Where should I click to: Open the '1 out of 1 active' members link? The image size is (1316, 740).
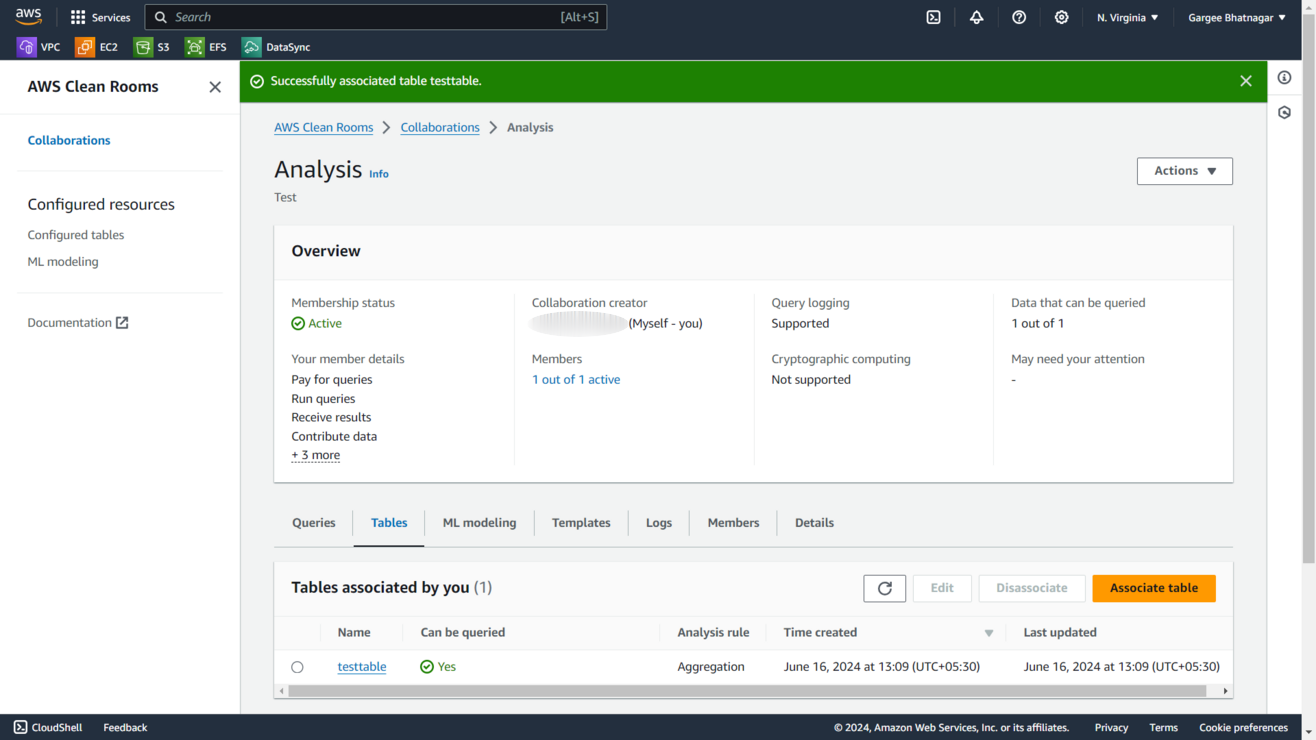click(x=576, y=380)
